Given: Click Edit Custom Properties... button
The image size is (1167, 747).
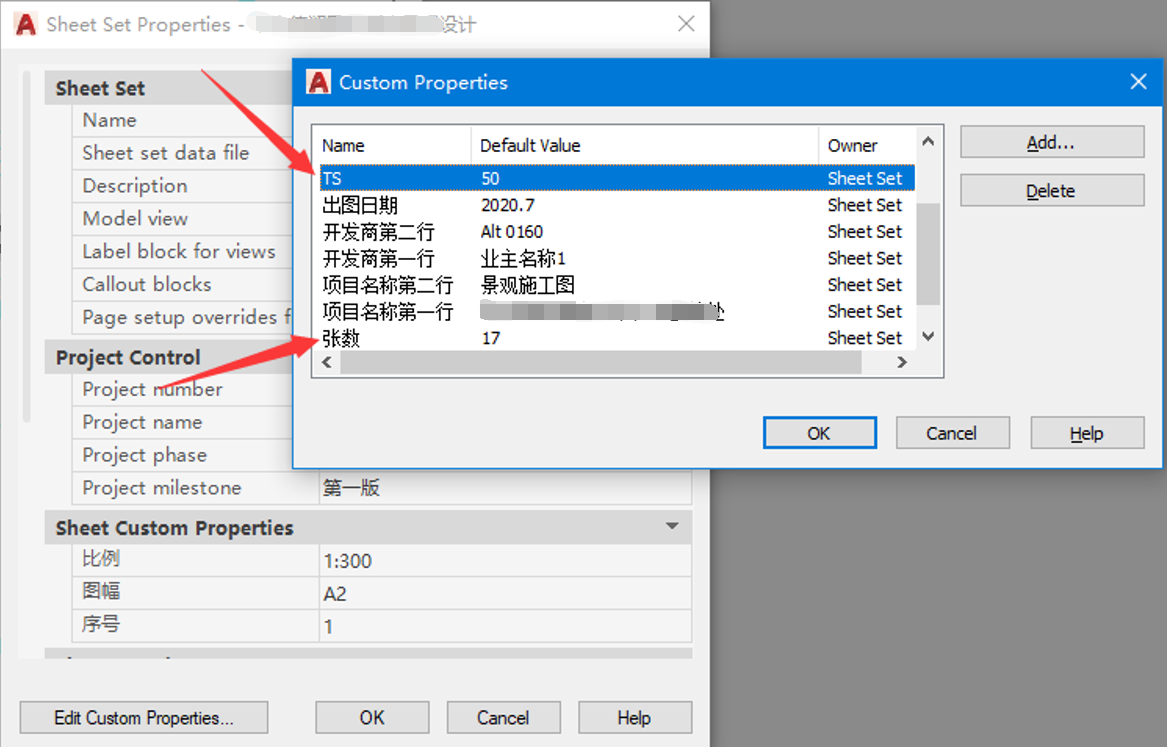Looking at the screenshot, I should tap(143, 717).
